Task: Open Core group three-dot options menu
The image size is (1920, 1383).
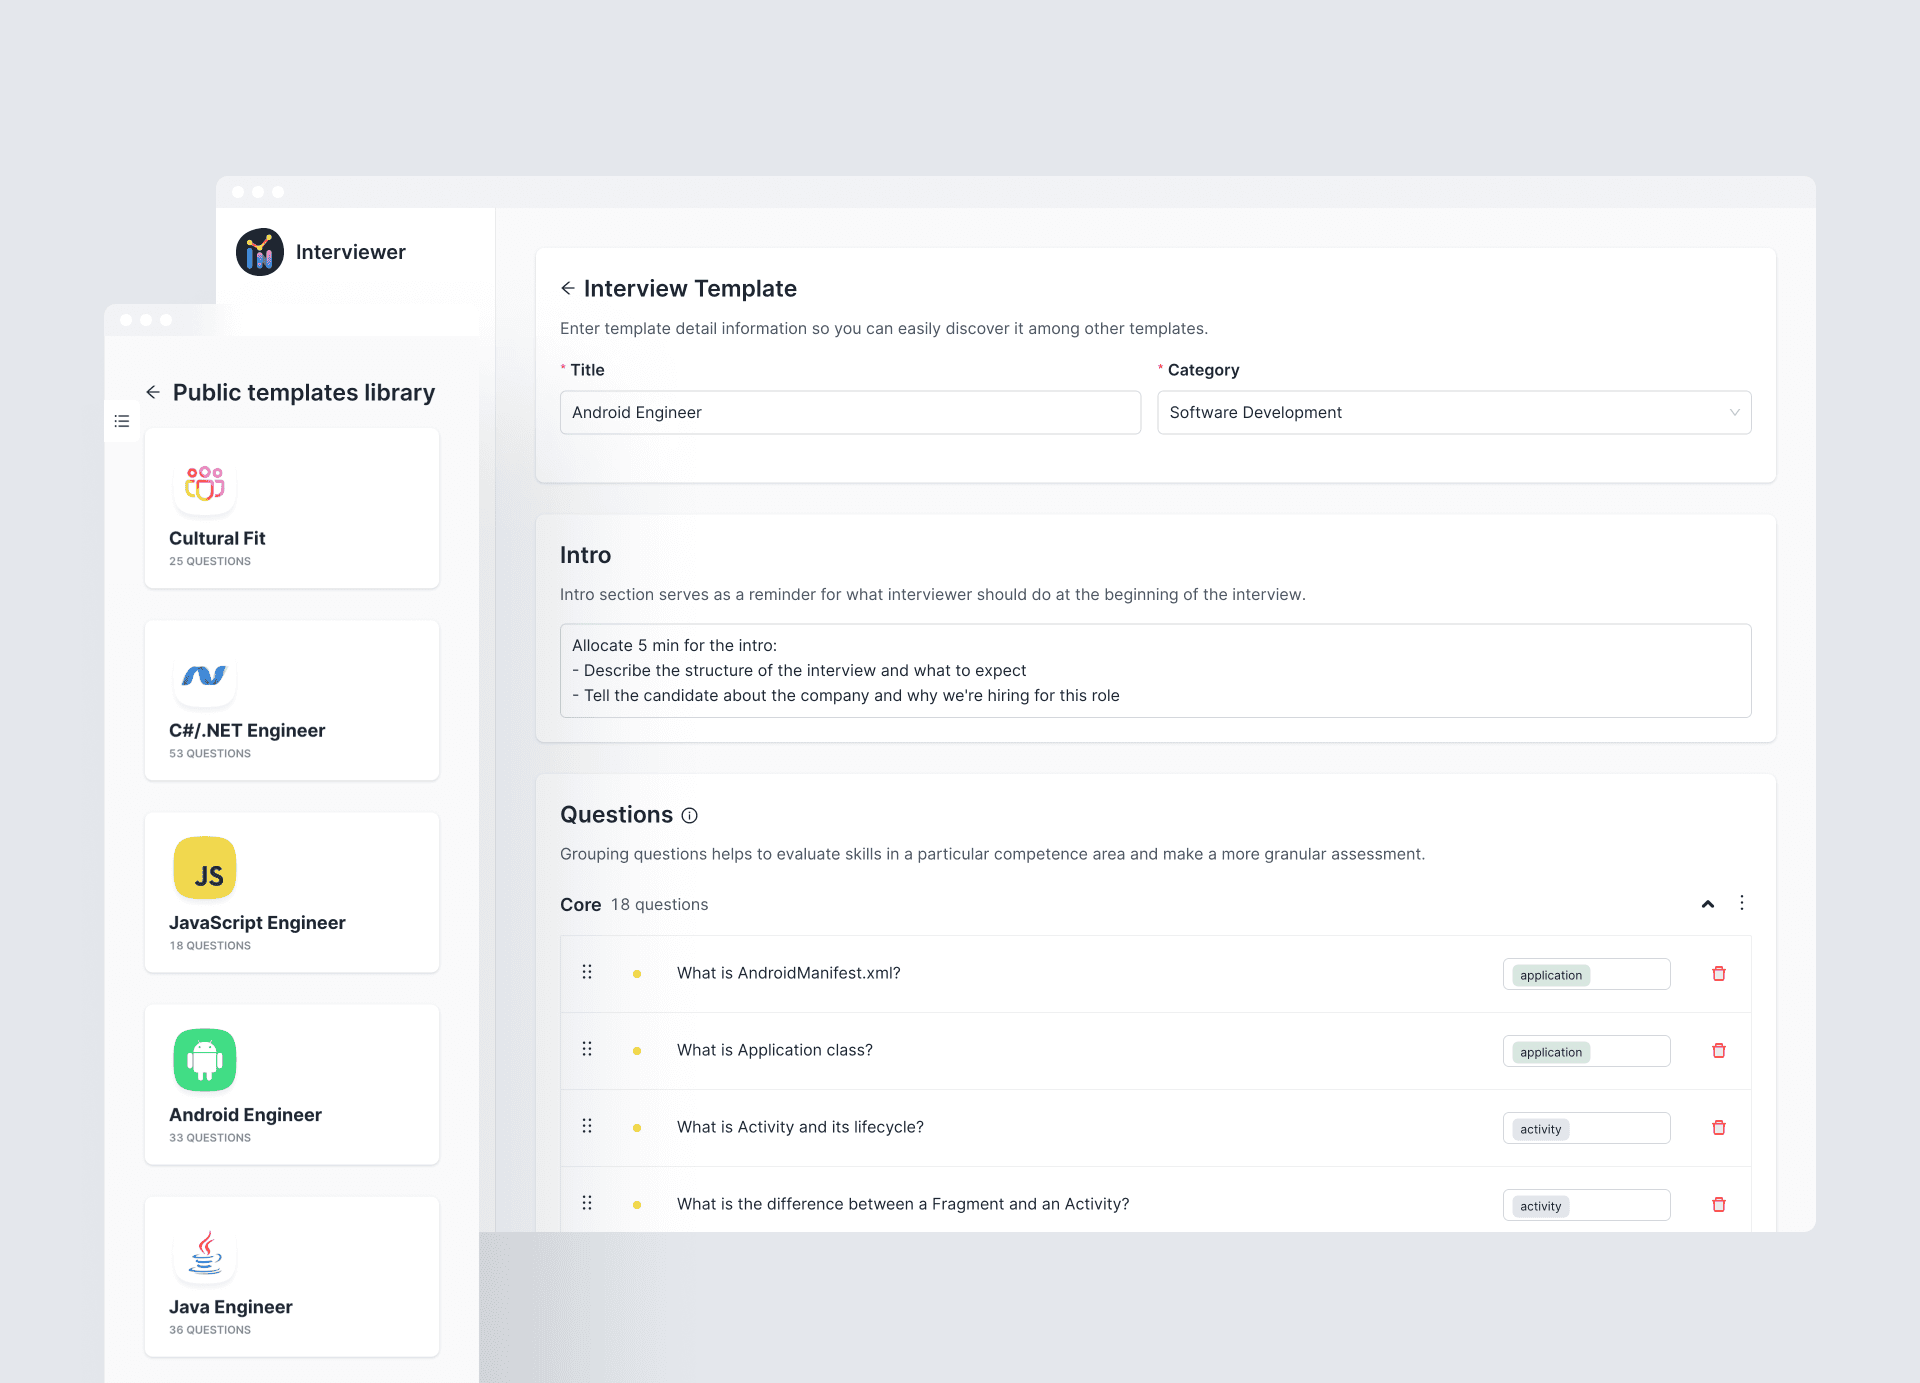Action: [1741, 903]
